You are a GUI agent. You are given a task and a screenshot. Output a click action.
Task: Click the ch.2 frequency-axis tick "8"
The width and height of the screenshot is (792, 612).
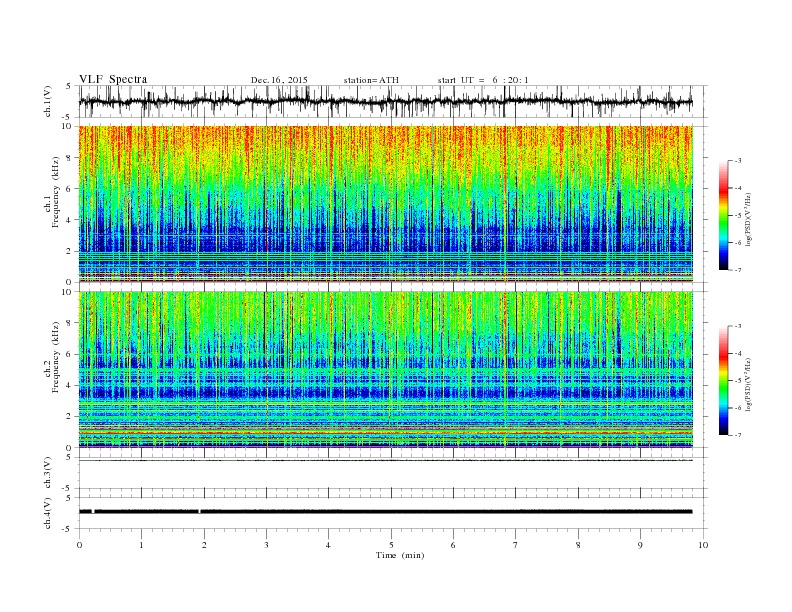pyautogui.click(x=70, y=323)
